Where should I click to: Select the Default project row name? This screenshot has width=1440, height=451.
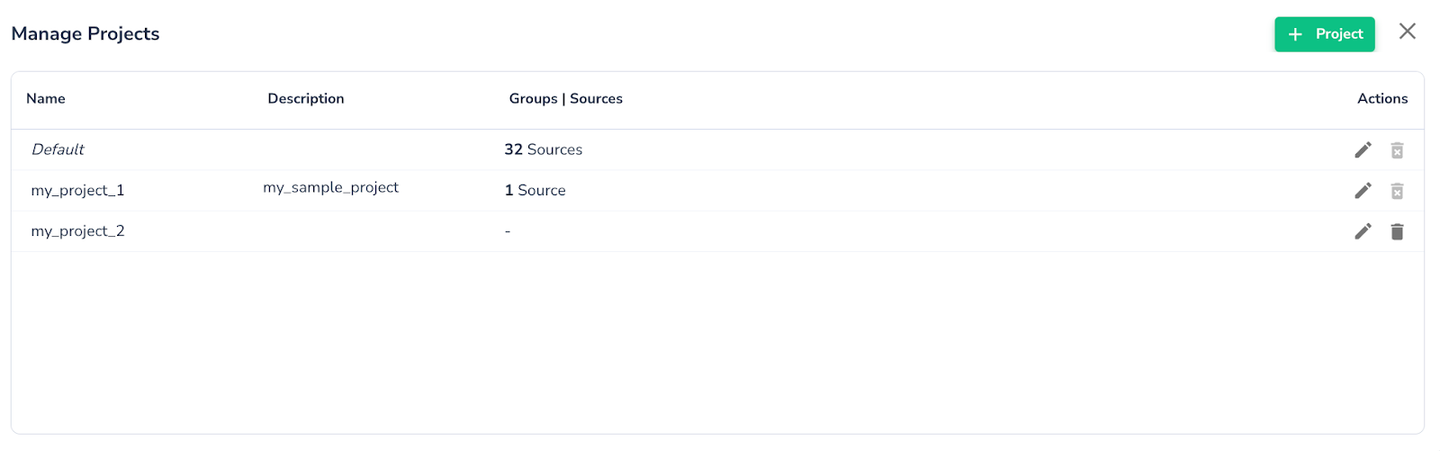[58, 149]
